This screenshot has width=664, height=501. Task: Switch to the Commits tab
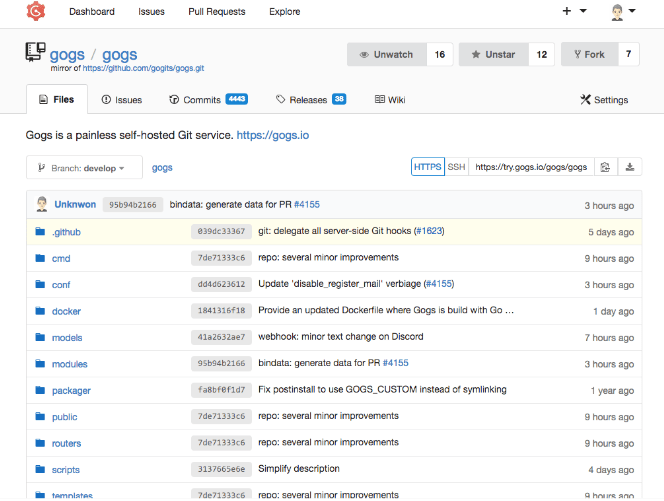point(202,100)
